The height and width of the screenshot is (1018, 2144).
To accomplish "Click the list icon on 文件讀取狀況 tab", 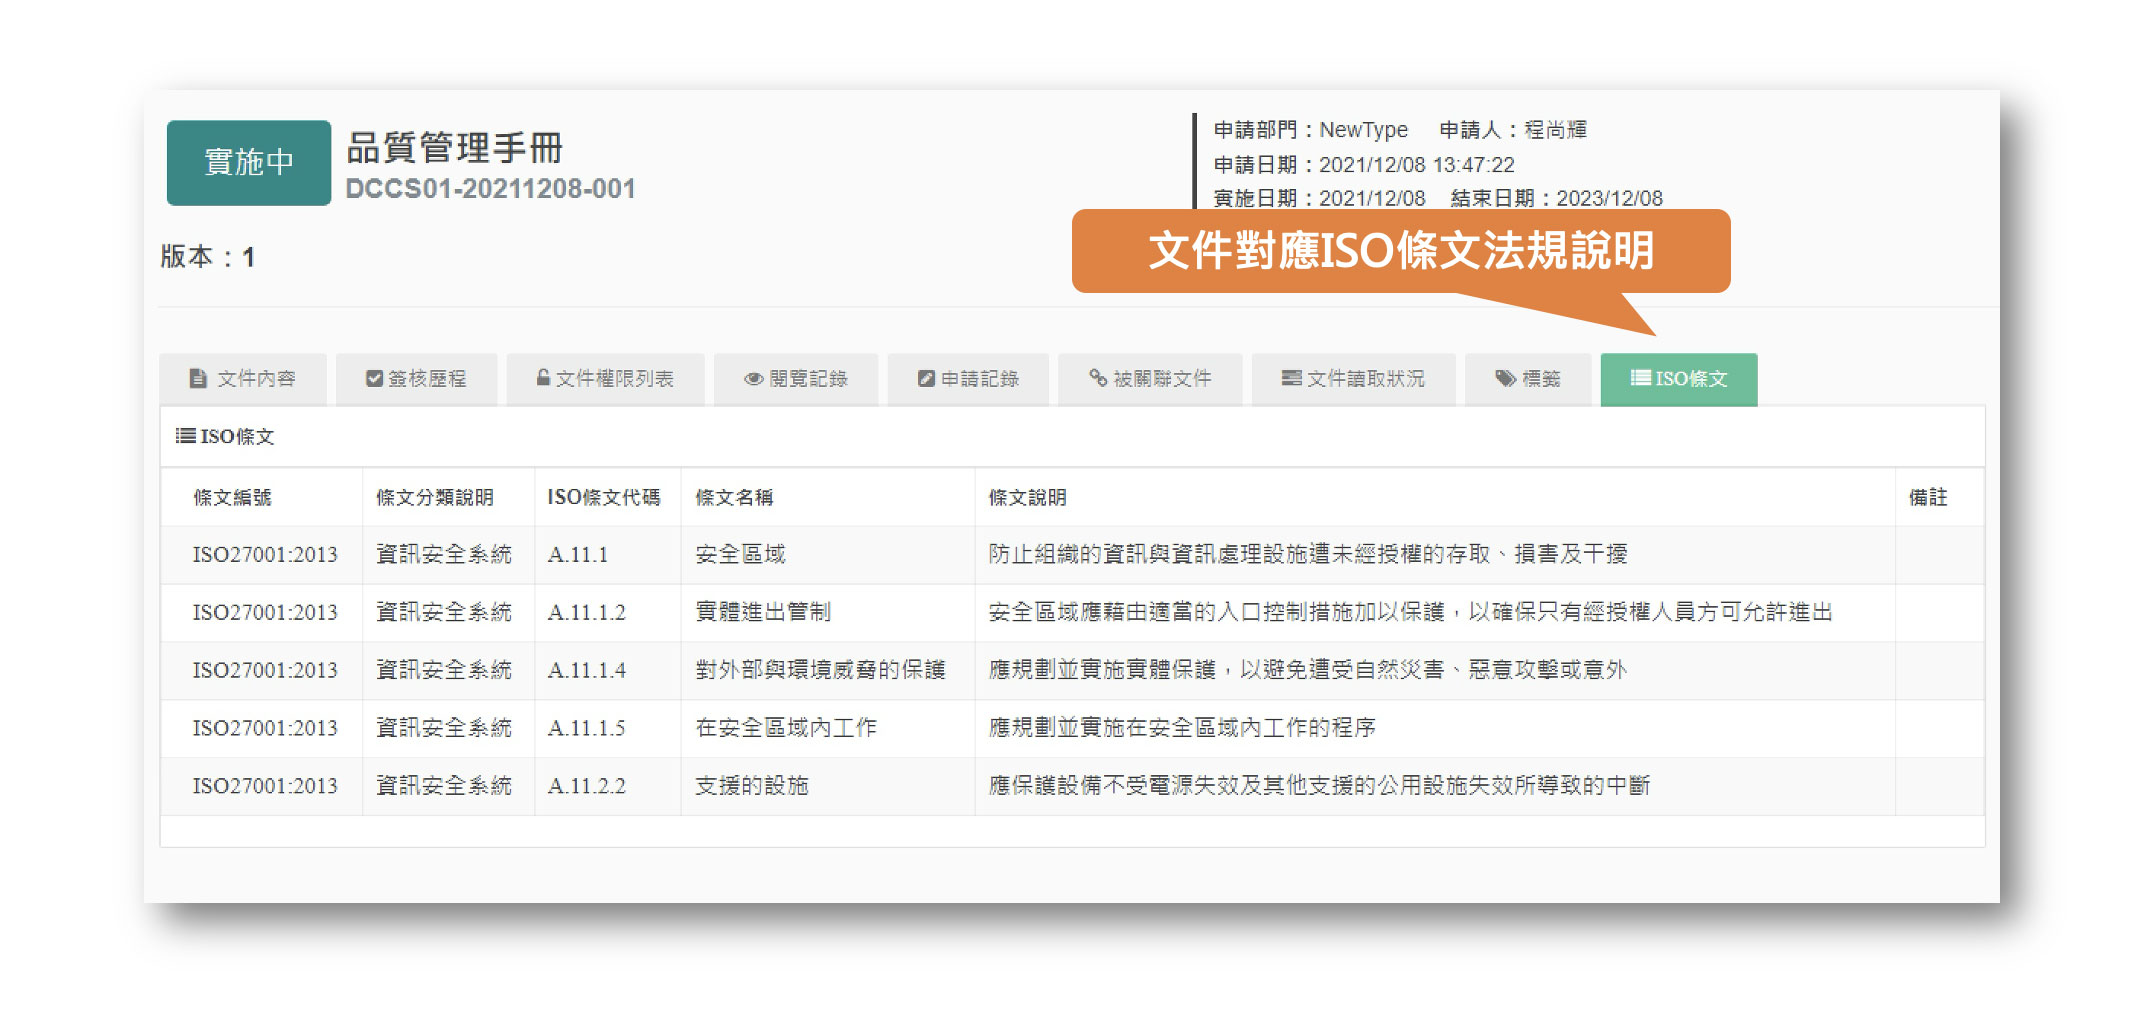I will (1291, 378).
